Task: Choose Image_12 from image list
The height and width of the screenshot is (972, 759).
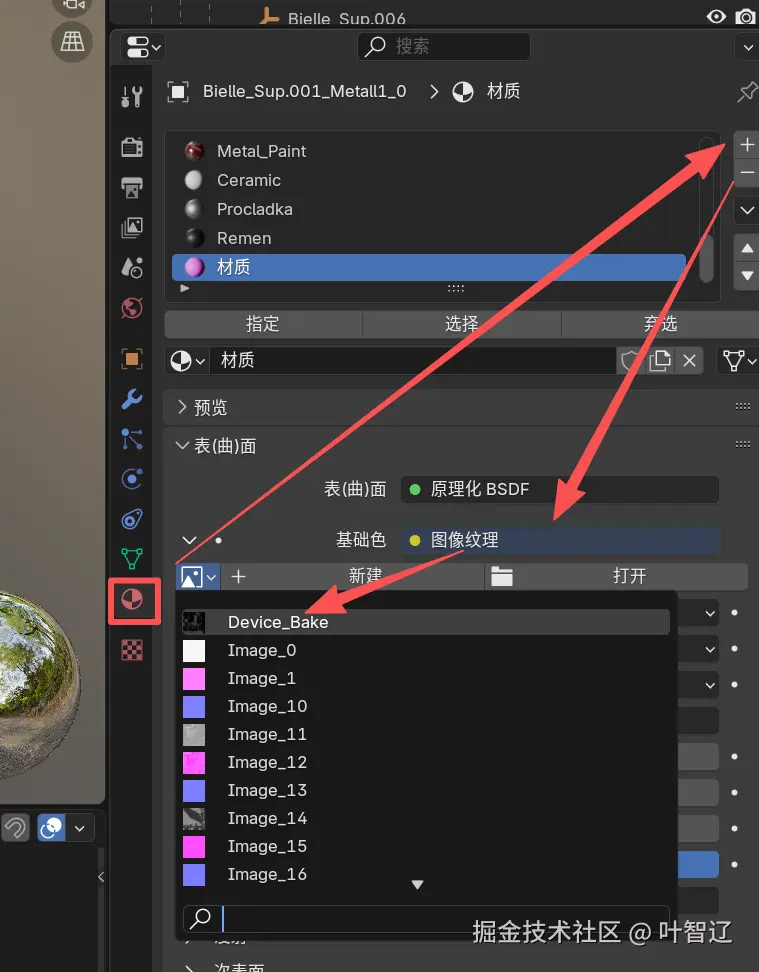Action: click(425, 762)
